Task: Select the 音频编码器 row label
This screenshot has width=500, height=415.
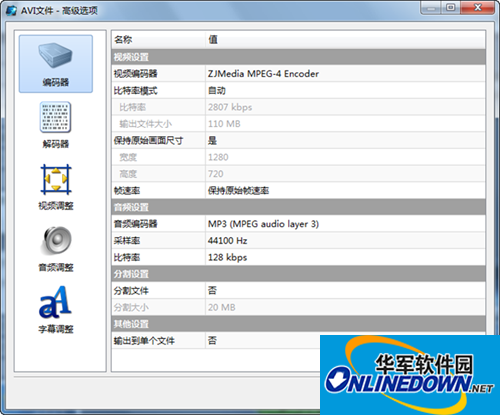Action: tap(135, 224)
